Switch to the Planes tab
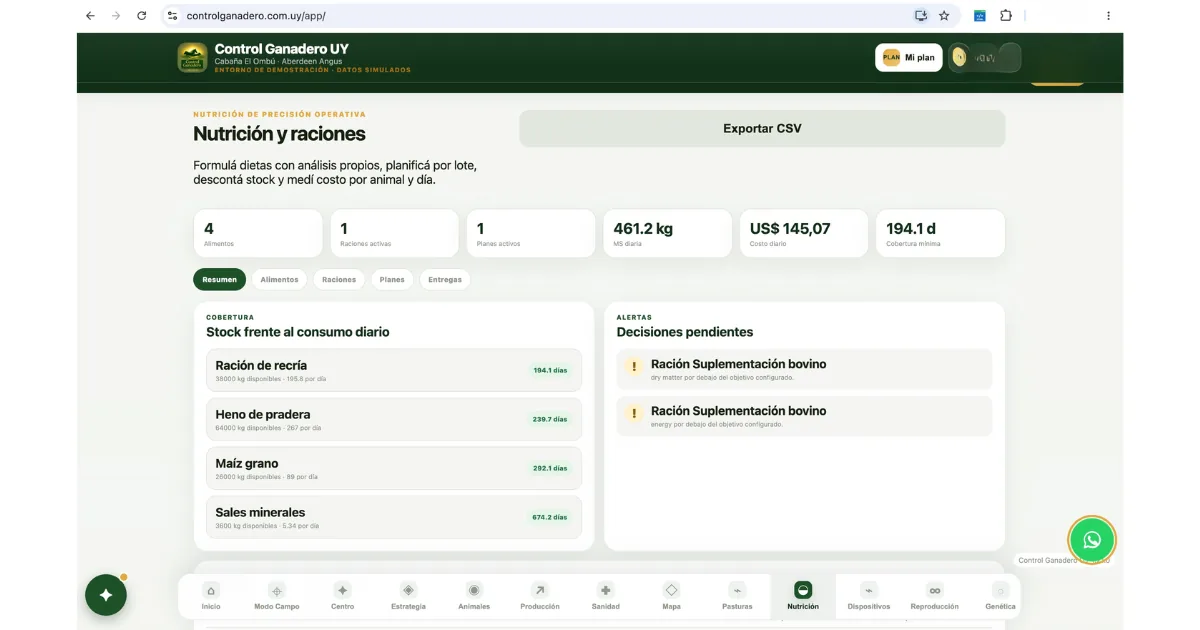Image resolution: width=1200 pixels, height=630 pixels. [392, 280]
